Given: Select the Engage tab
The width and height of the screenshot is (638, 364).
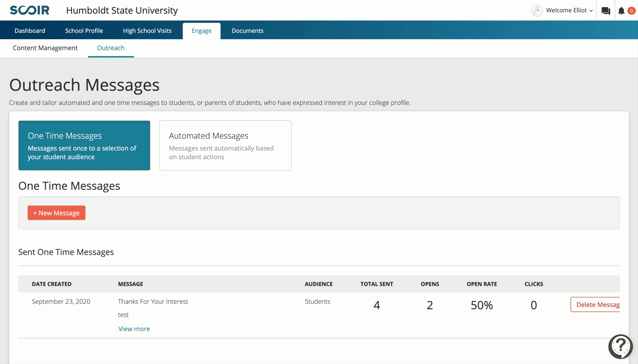Looking at the screenshot, I should pos(201,31).
